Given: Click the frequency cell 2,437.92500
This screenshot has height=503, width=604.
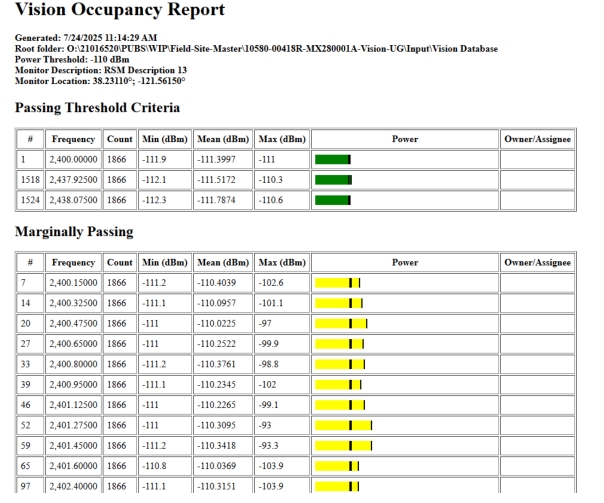Looking at the screenshot, I should 73,180.
